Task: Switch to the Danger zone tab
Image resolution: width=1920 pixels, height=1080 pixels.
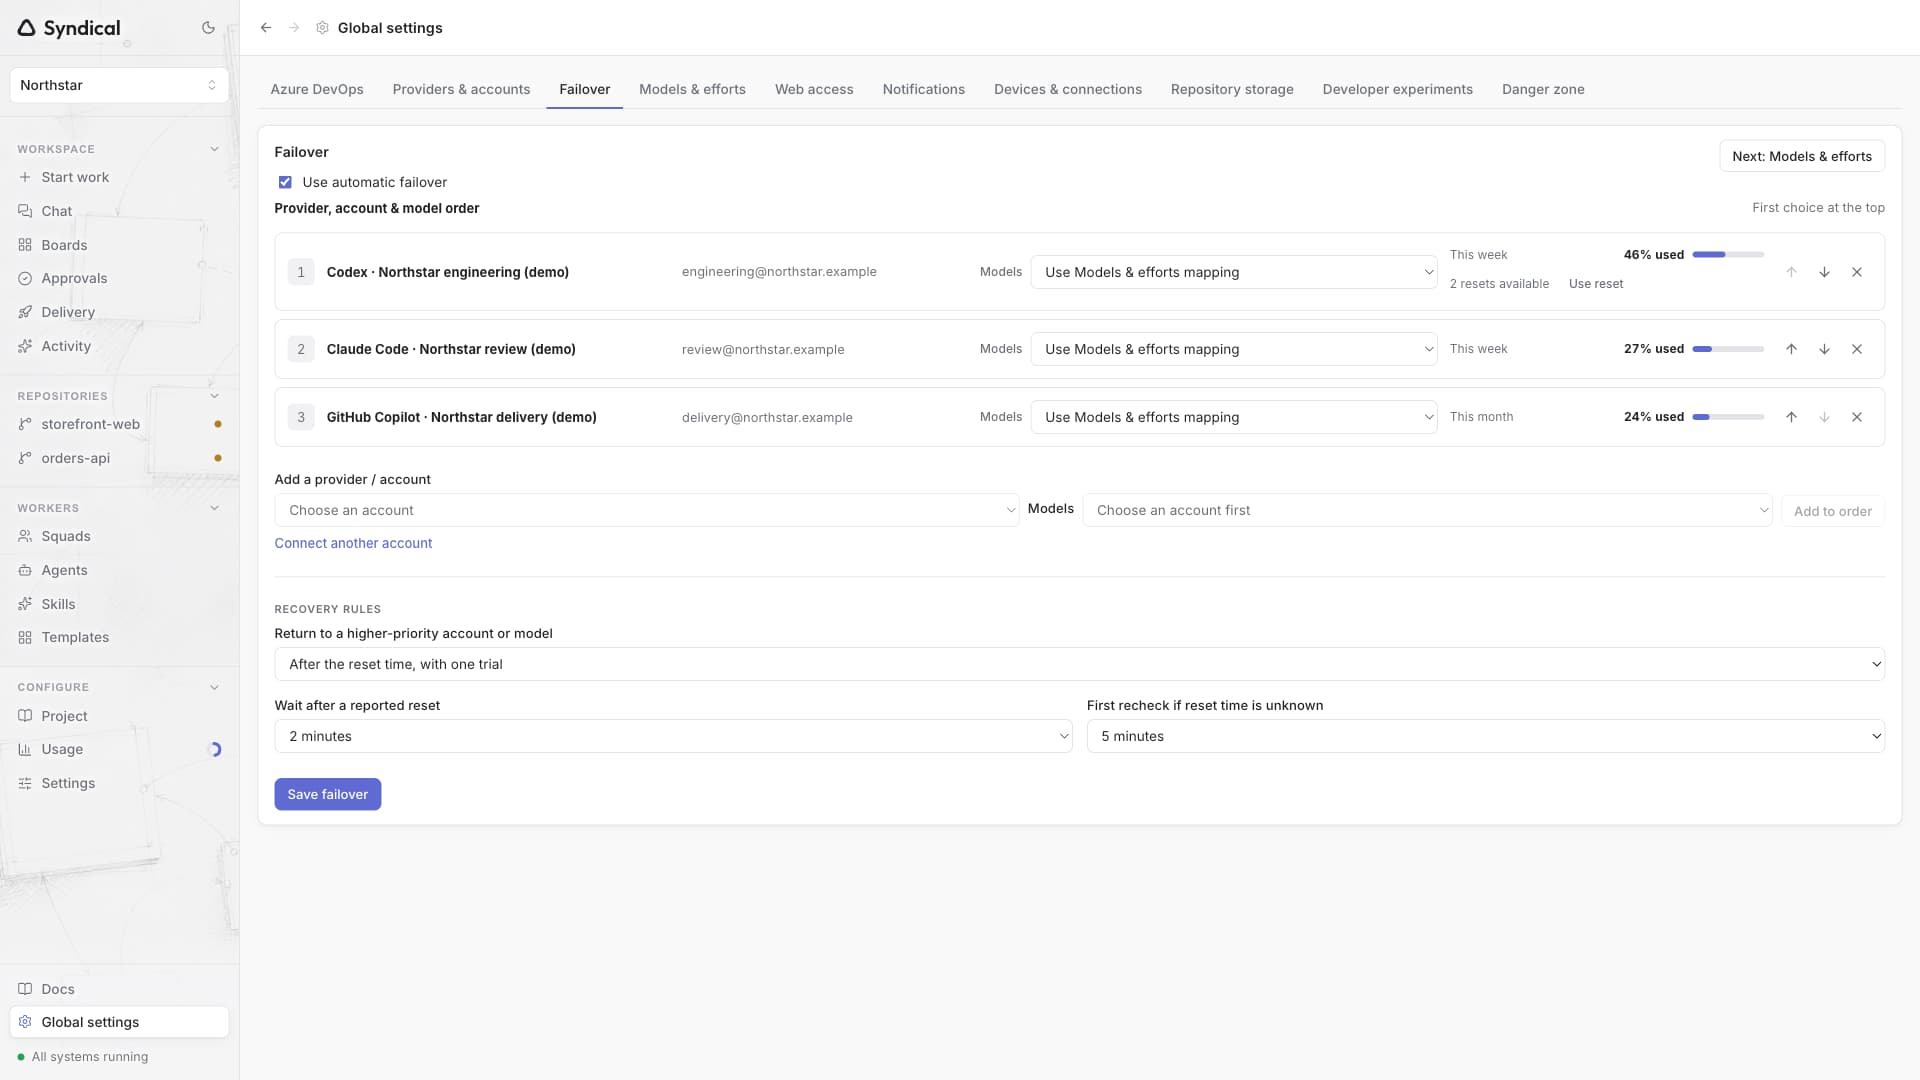Action: (x=1543, y=89)
